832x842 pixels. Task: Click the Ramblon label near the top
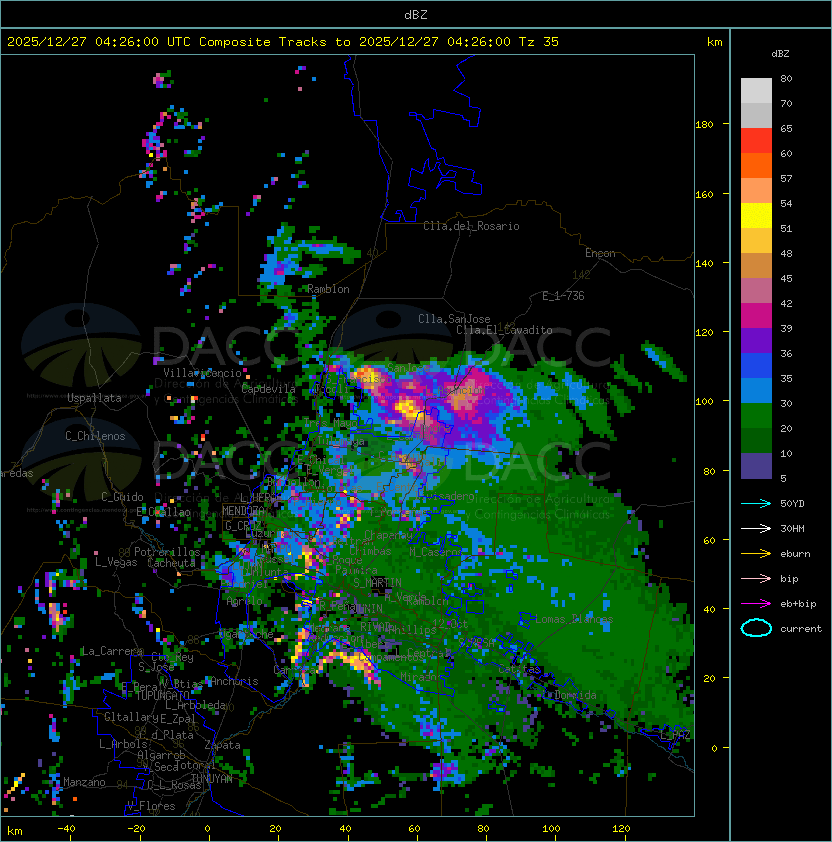(x=328, y=289)
